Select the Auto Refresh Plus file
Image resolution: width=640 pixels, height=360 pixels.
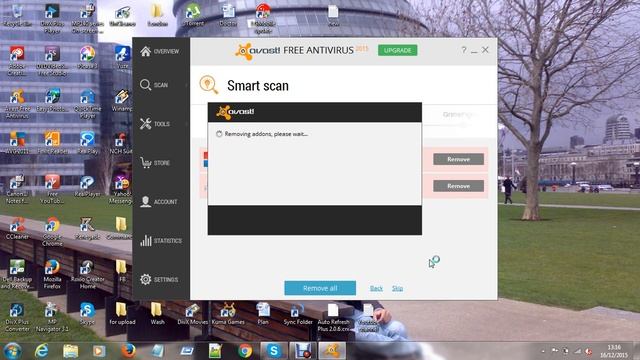point(333,317)
